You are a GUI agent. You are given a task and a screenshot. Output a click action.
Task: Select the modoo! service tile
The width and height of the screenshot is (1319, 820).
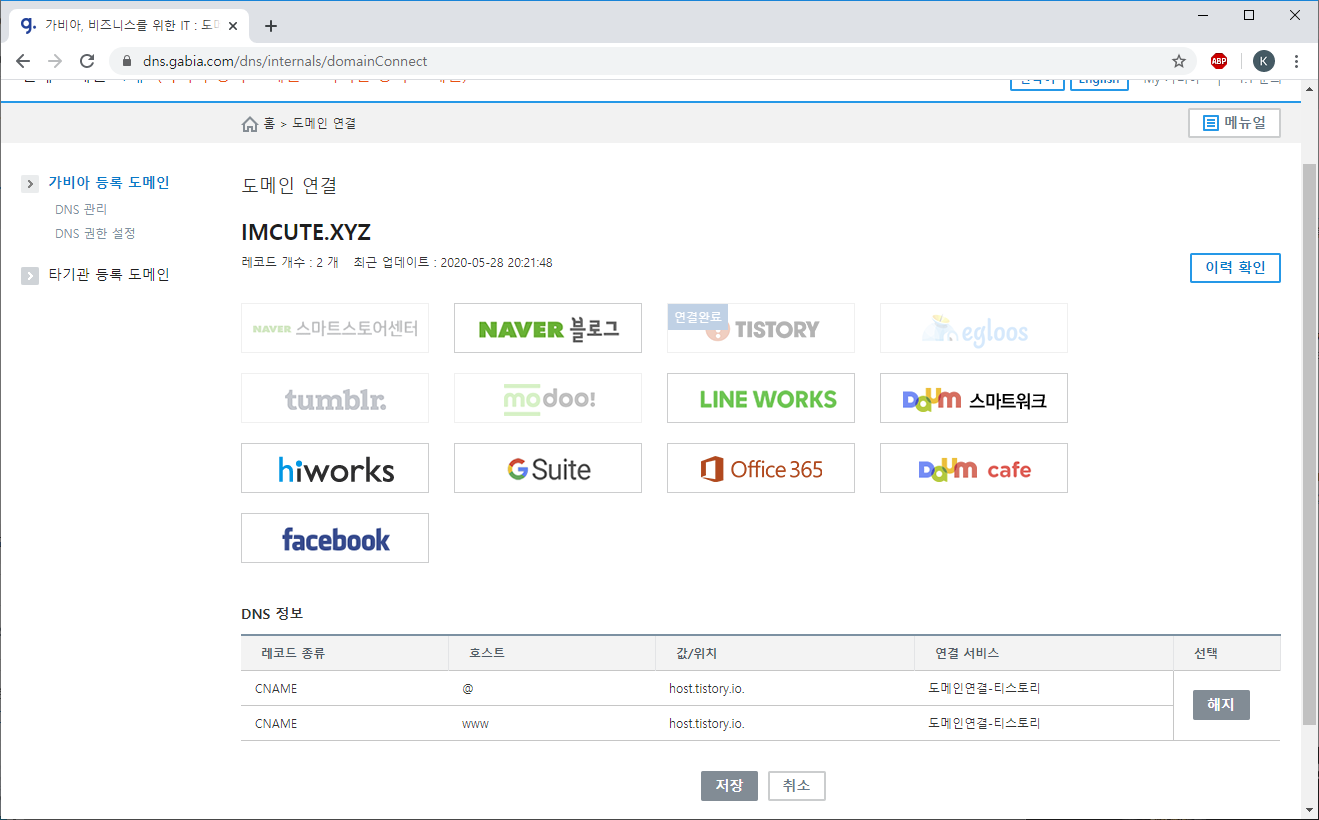[x=548, y=398]
